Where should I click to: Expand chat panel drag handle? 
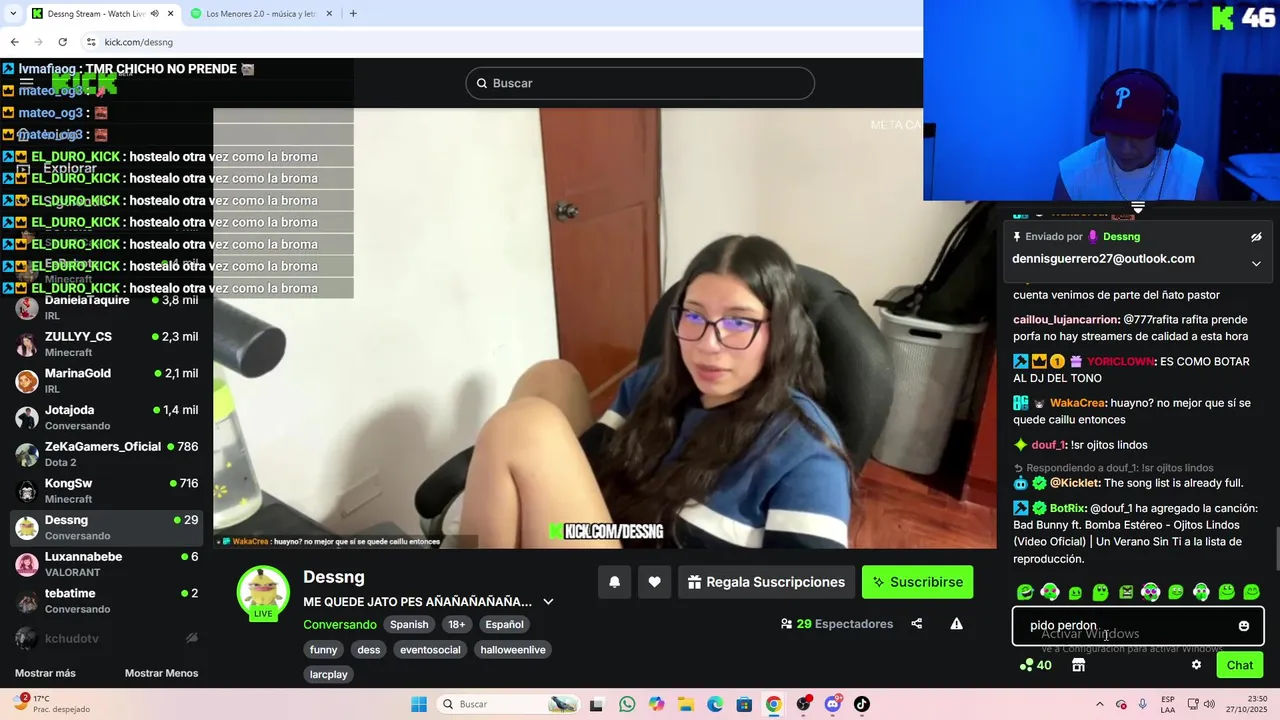[1138, 208]
